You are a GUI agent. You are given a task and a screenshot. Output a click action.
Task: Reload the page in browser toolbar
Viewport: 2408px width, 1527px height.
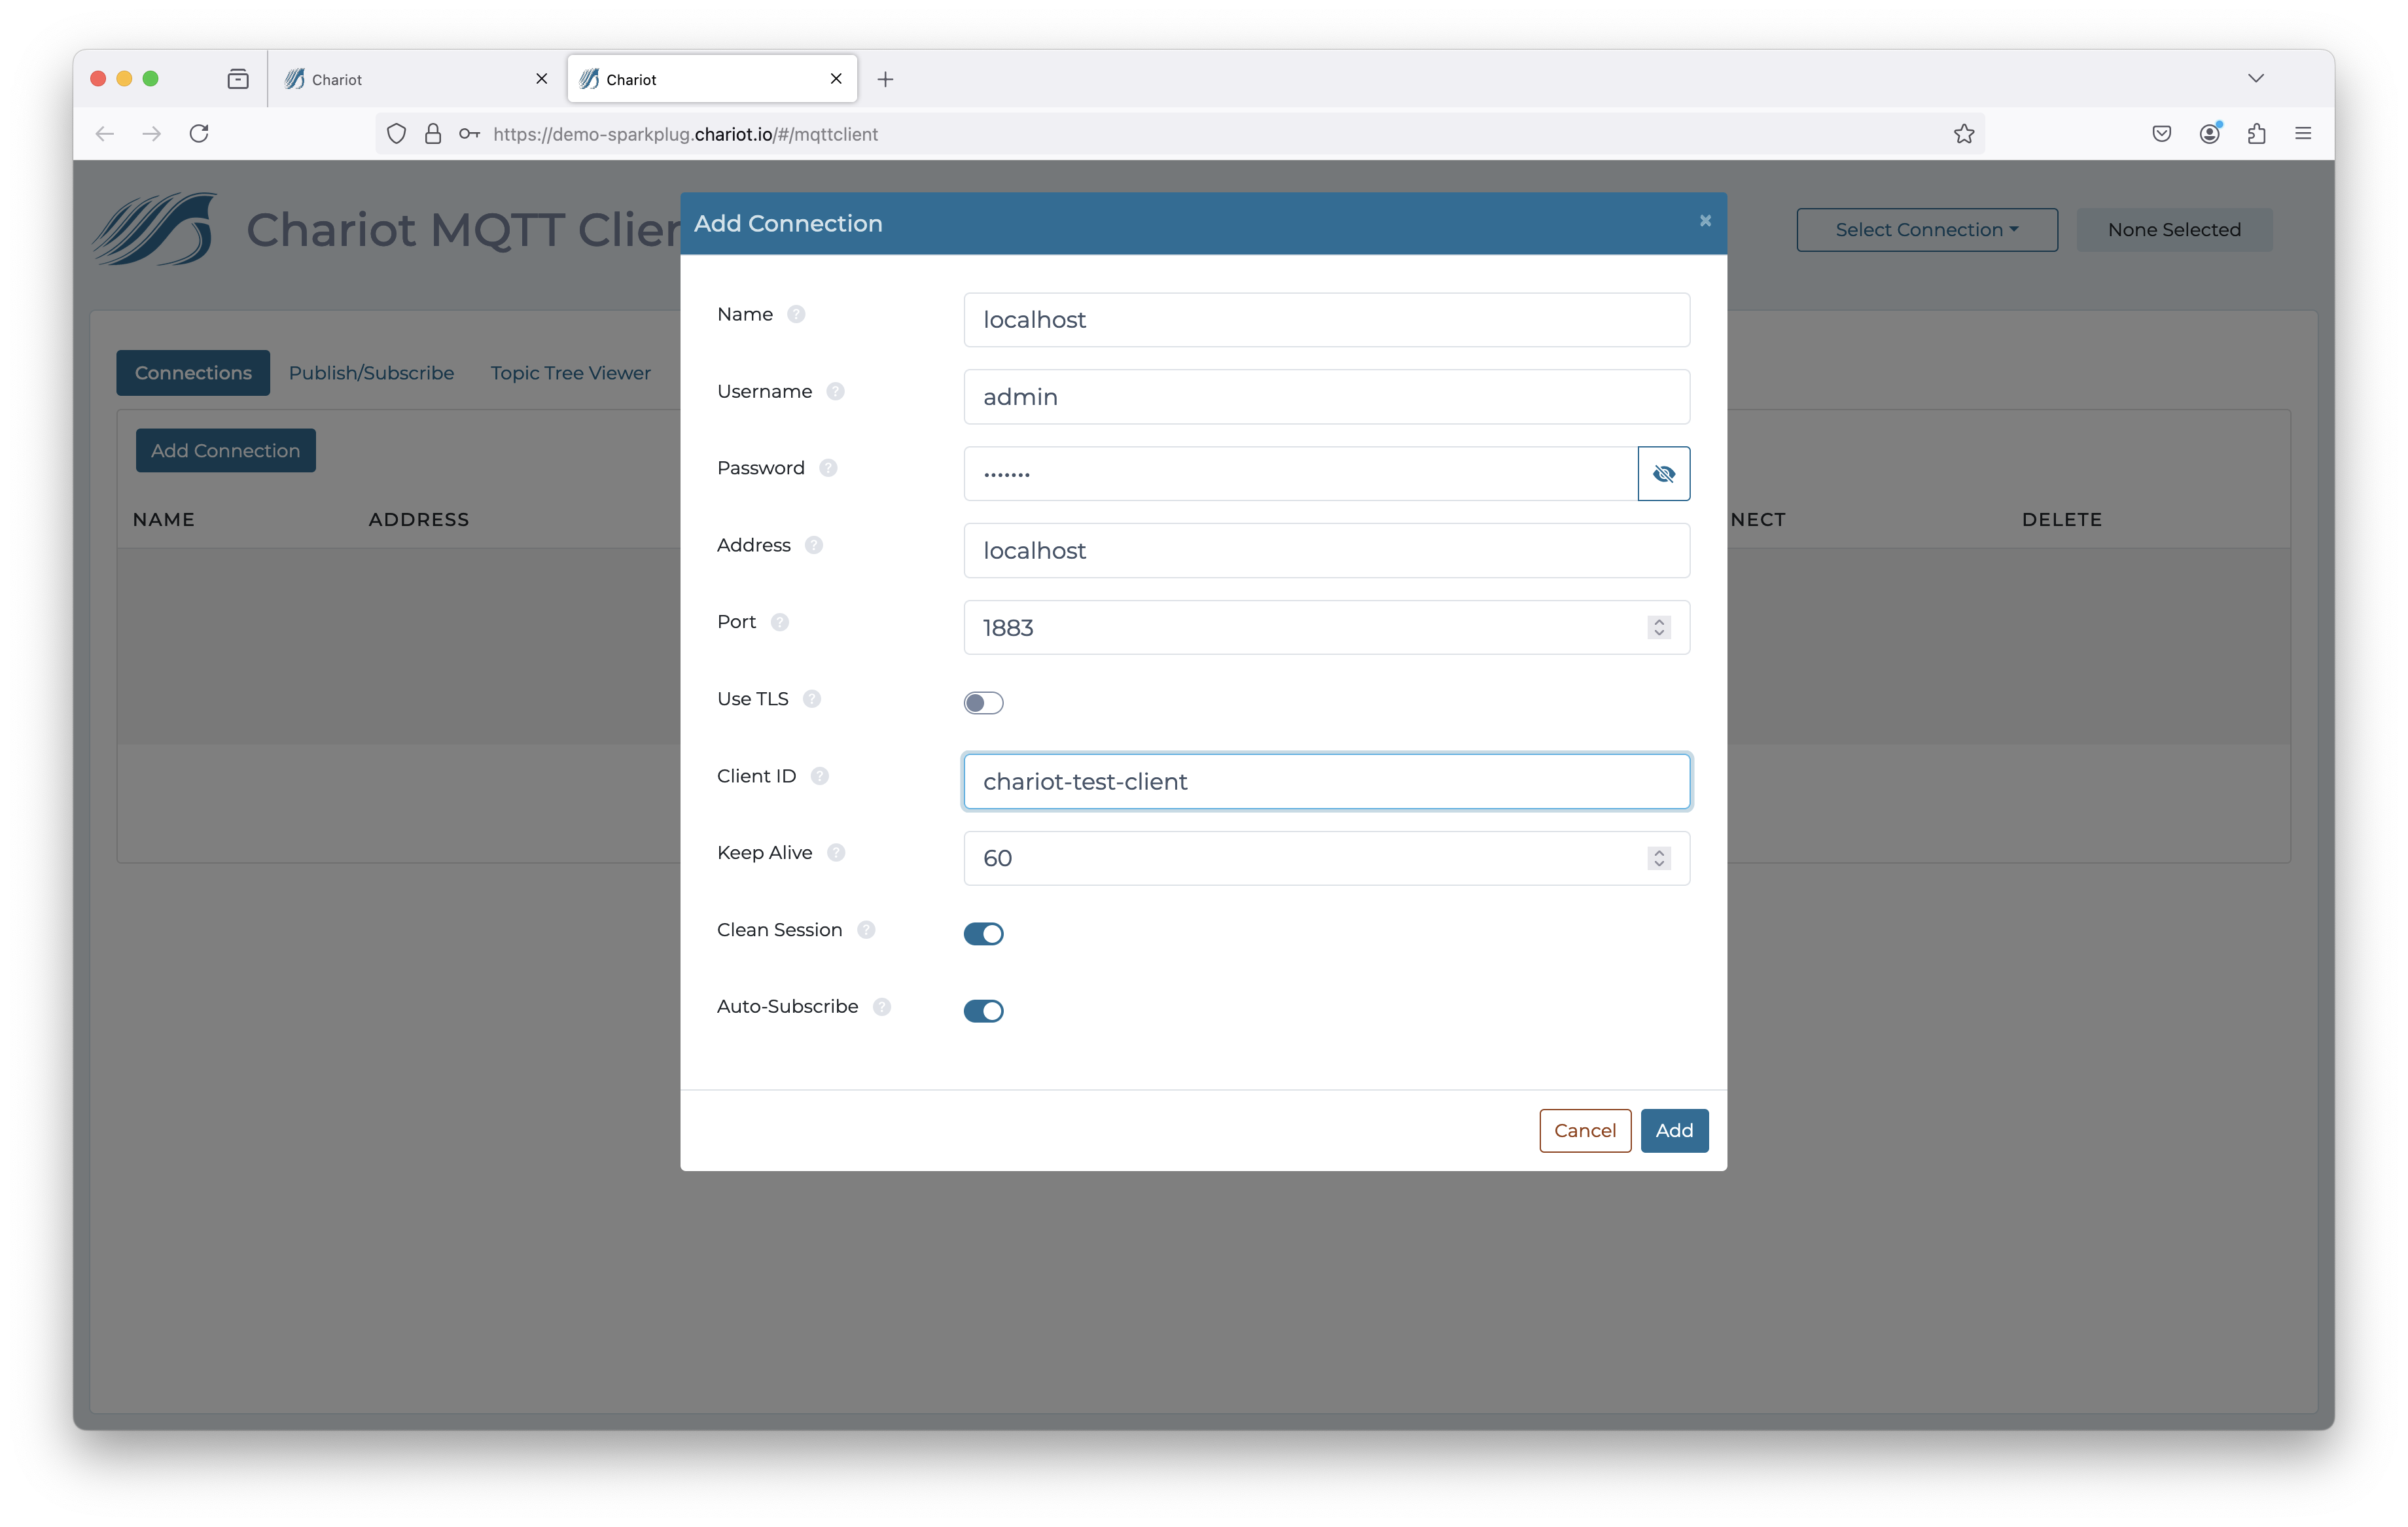pos(199,133)
